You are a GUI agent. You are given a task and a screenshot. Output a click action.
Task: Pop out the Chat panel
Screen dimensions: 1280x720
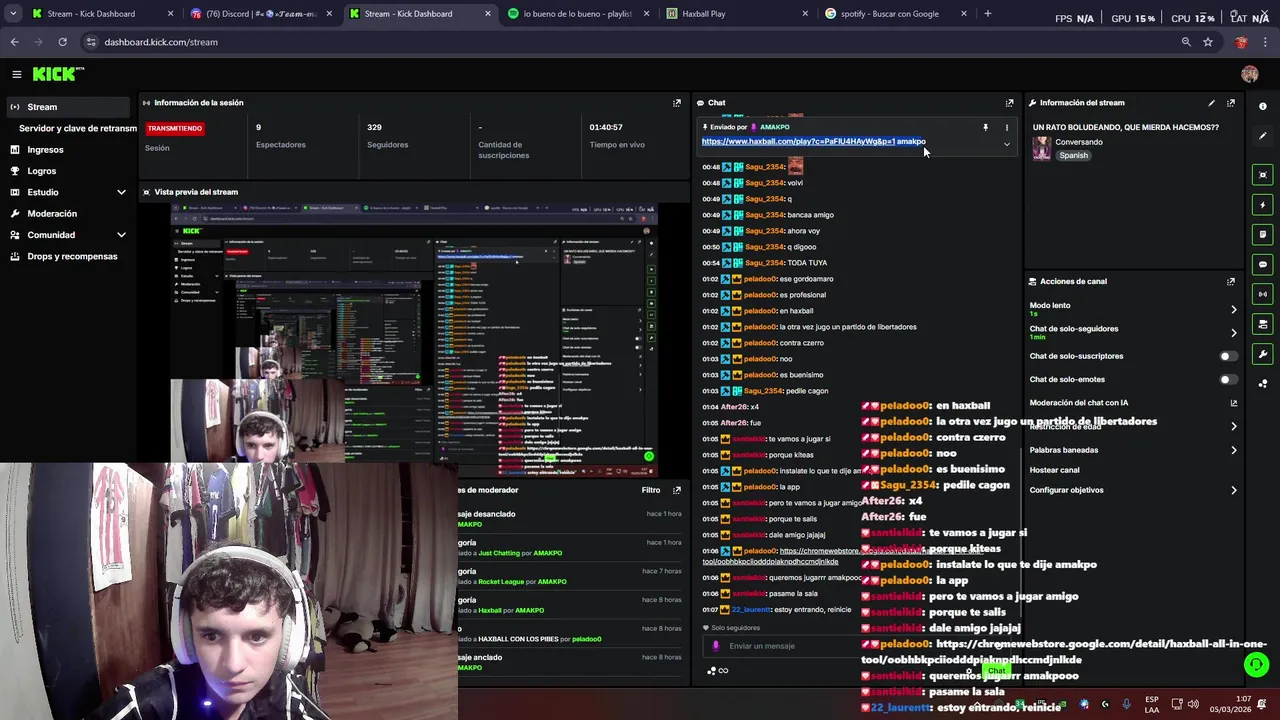1009,103
